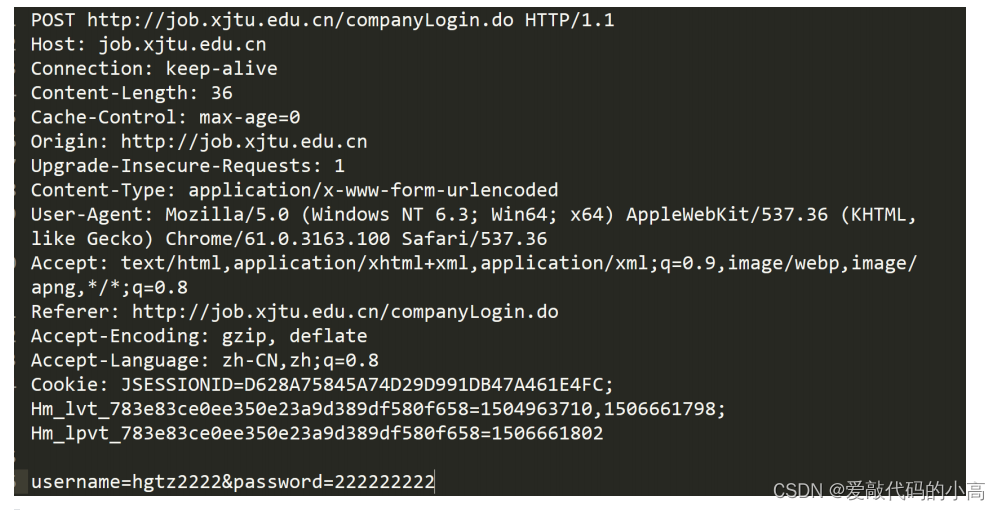Click the Accept-Language zh-CN line
Screen dimensions: 1000x510
pos(205,360)
